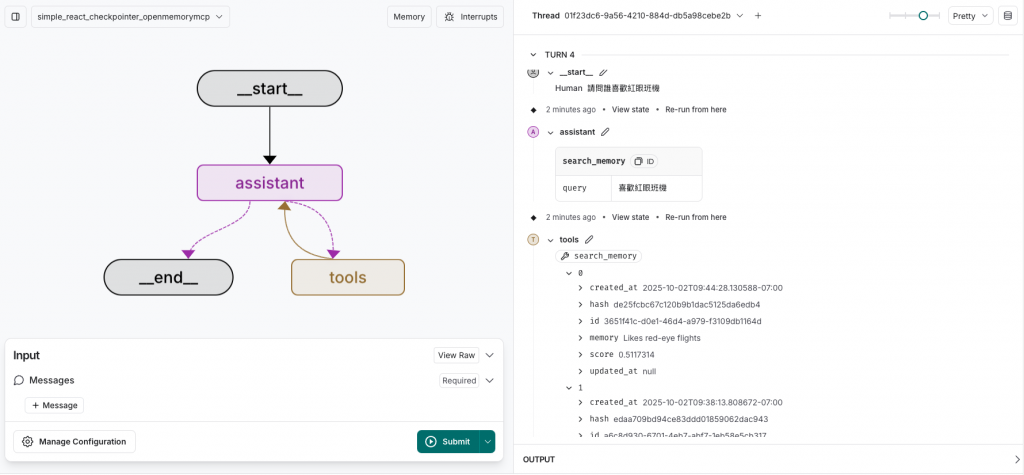The height and width of the screenshot is (475, 1024).
Task: Click View state under assistant step
Action: pos(630,217)
